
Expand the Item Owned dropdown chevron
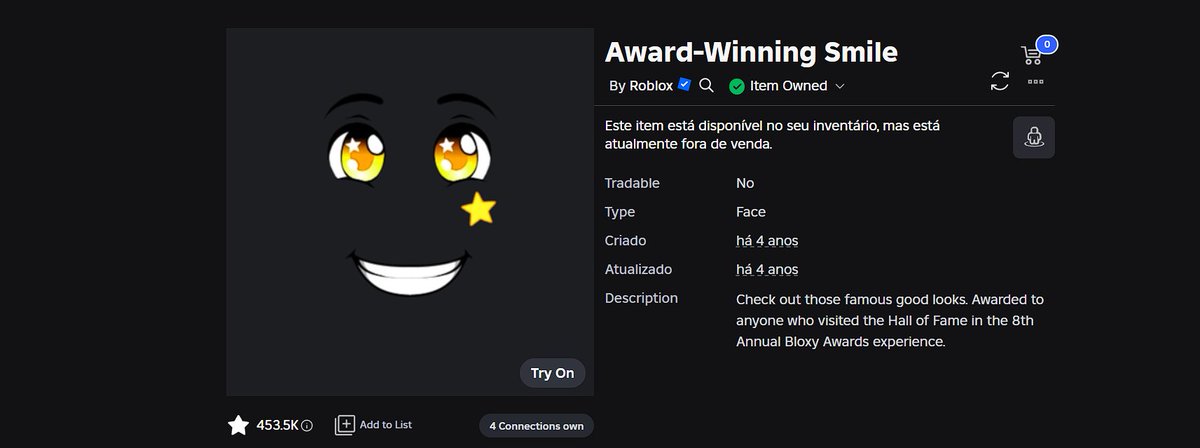840,86
